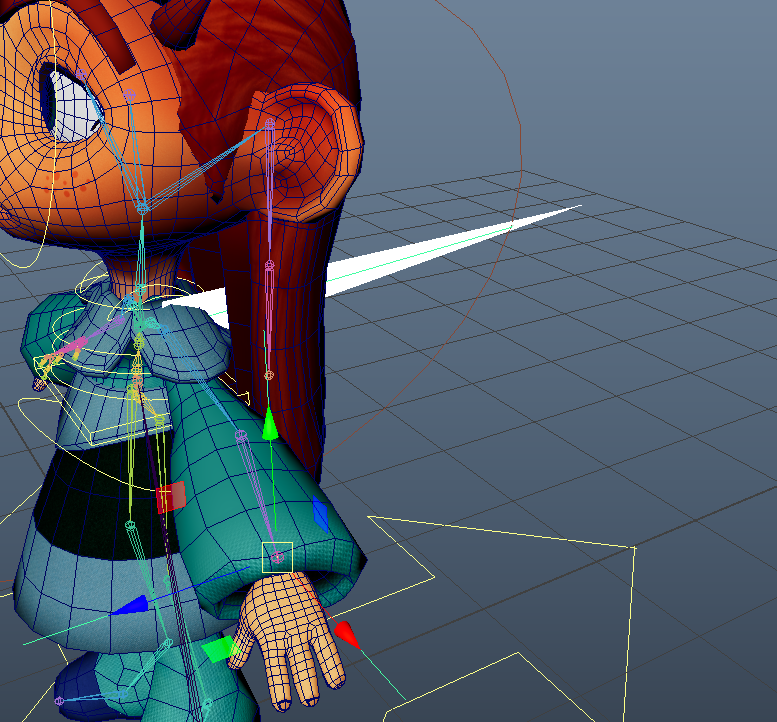Select the lowest hair joint above the green arrow

tap(269, 376)
